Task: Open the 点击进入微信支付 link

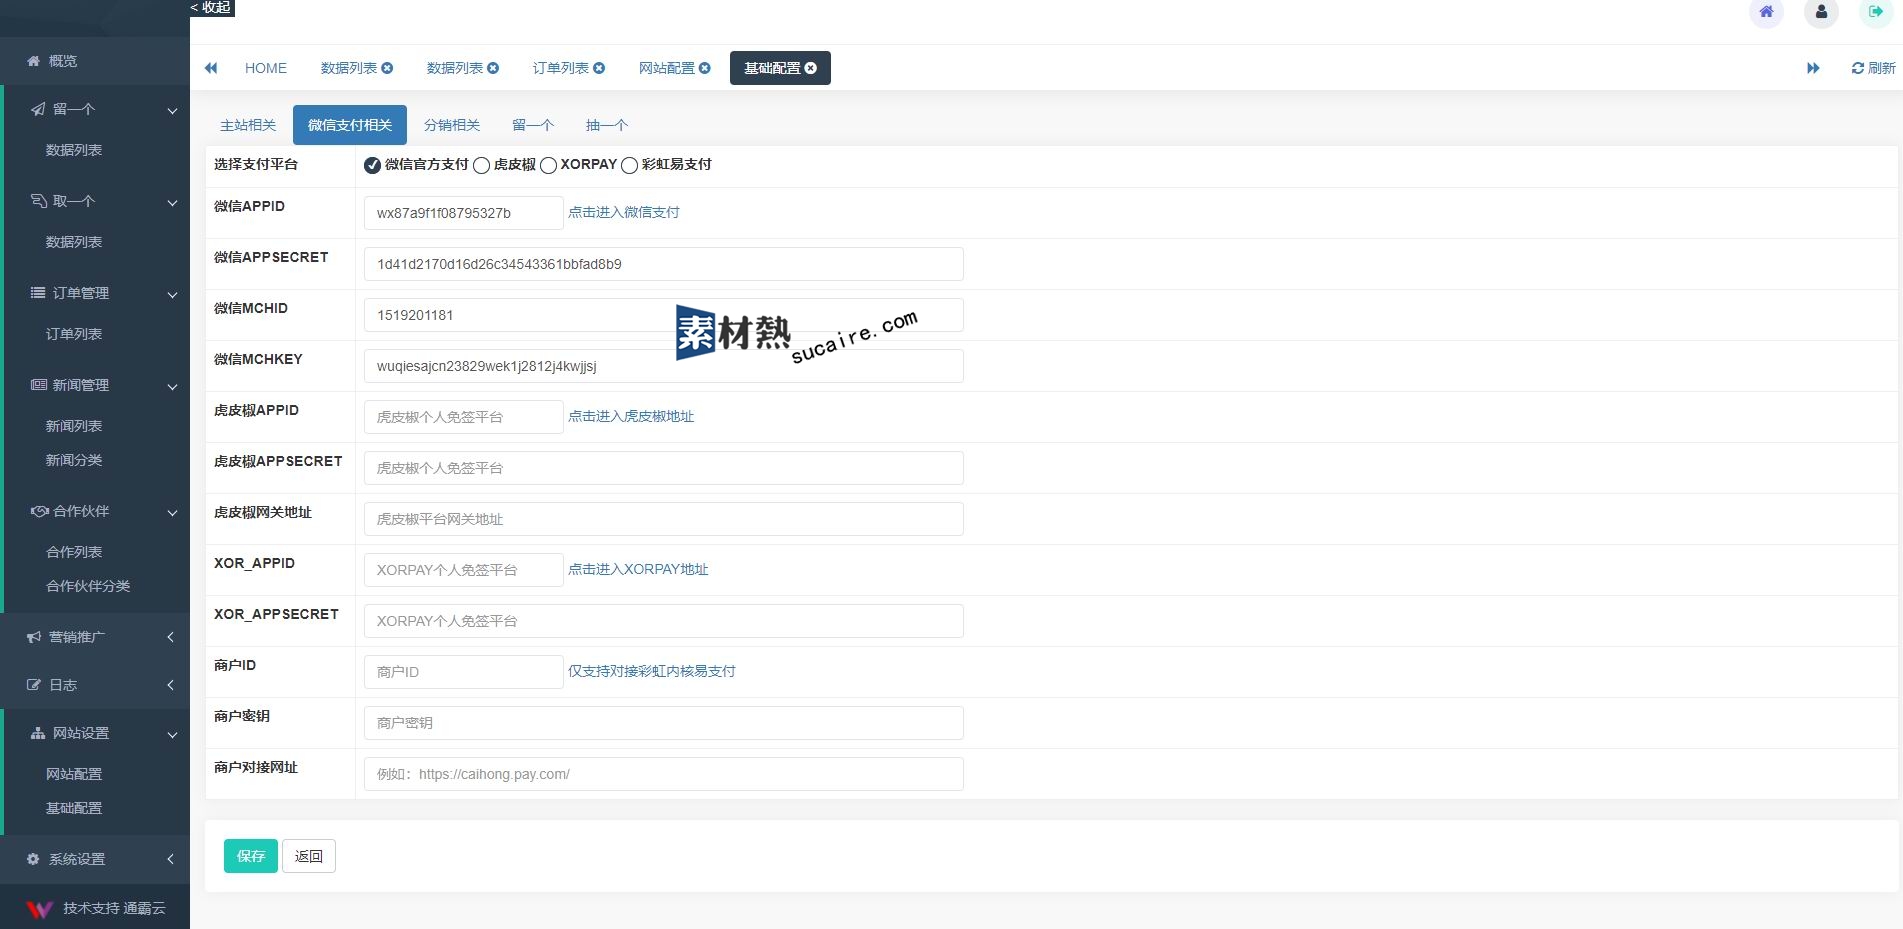Action: point(624,212)
